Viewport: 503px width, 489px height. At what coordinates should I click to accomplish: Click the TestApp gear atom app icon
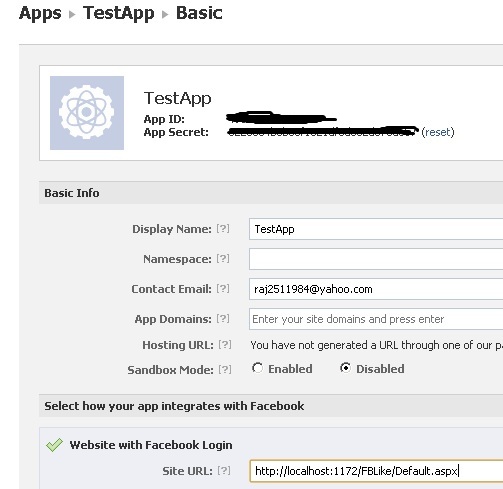point(87,113)
